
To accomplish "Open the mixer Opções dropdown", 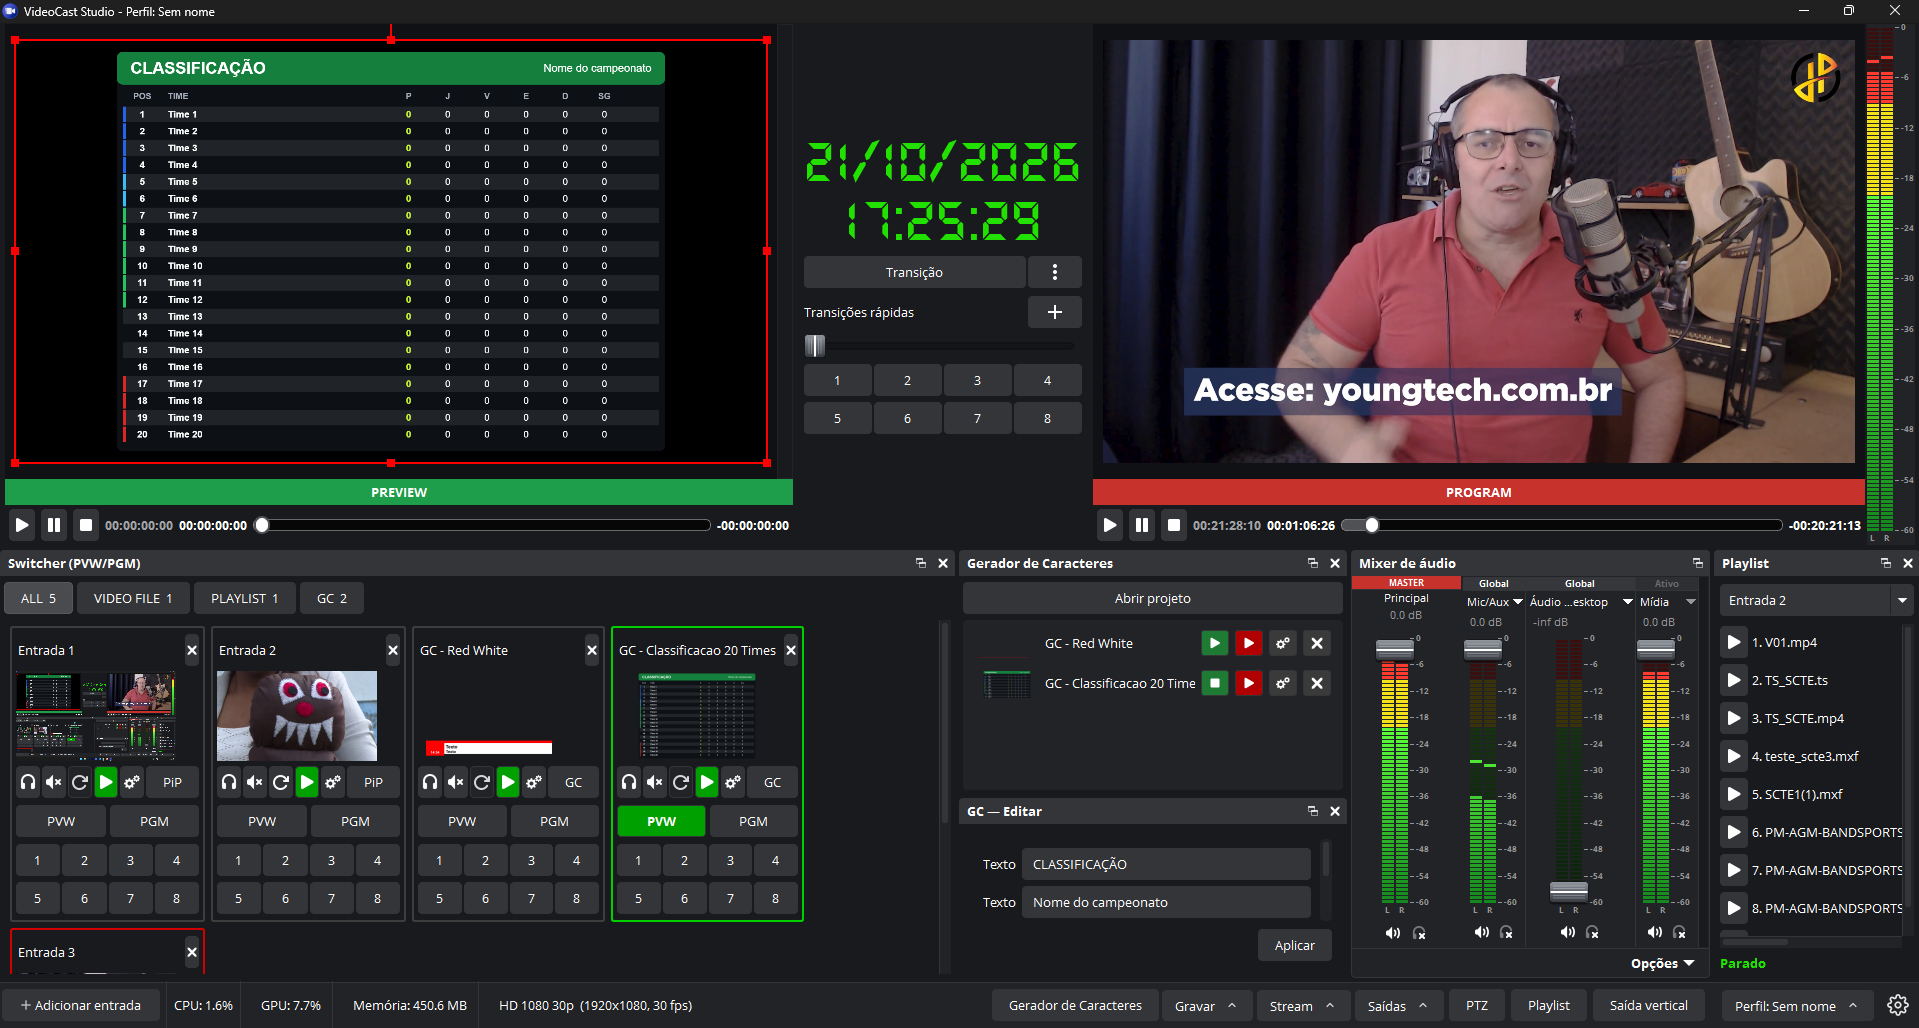I will [1662, 963].
